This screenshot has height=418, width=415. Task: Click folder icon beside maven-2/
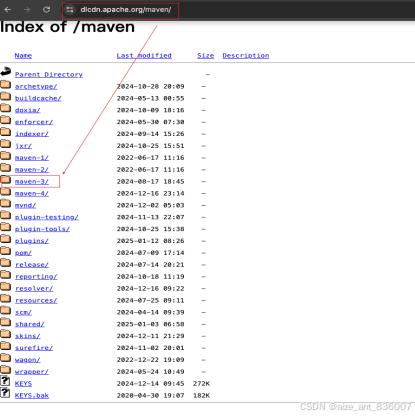pyautogui.click(x=6, y=167)
